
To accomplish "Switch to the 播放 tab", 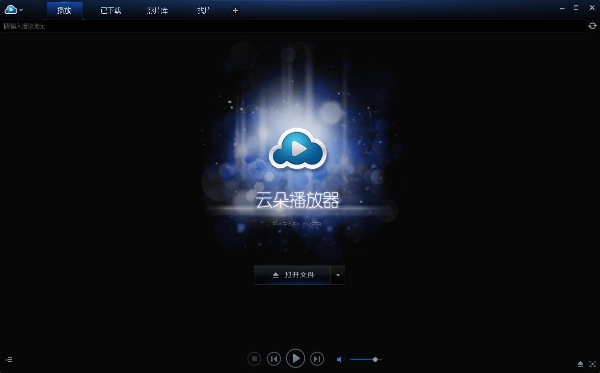I will (64, 11).
